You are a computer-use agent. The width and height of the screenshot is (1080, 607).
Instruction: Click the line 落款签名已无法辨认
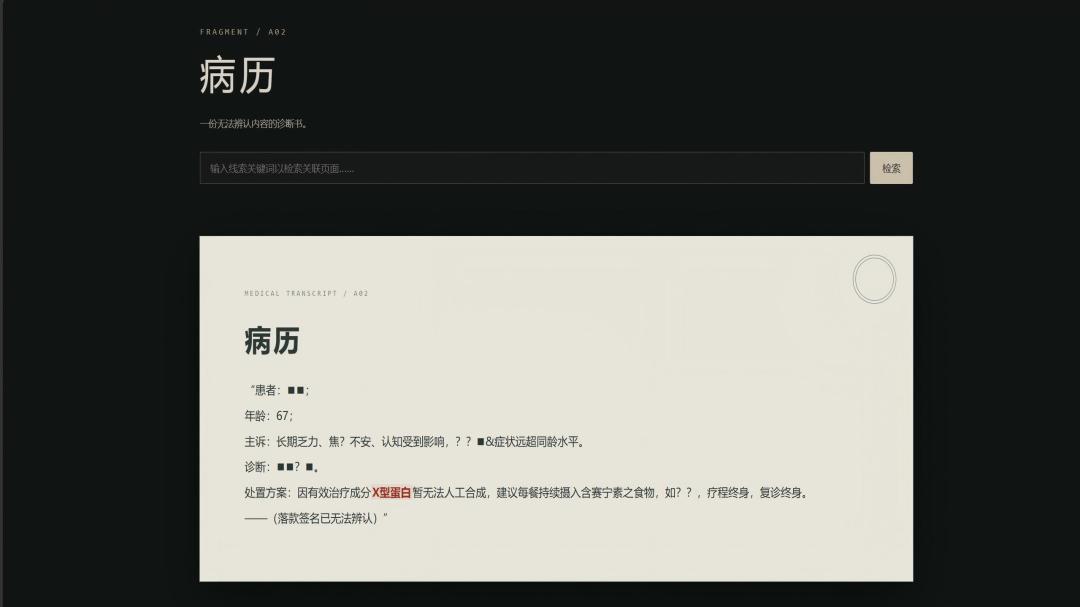pos(316,518)
